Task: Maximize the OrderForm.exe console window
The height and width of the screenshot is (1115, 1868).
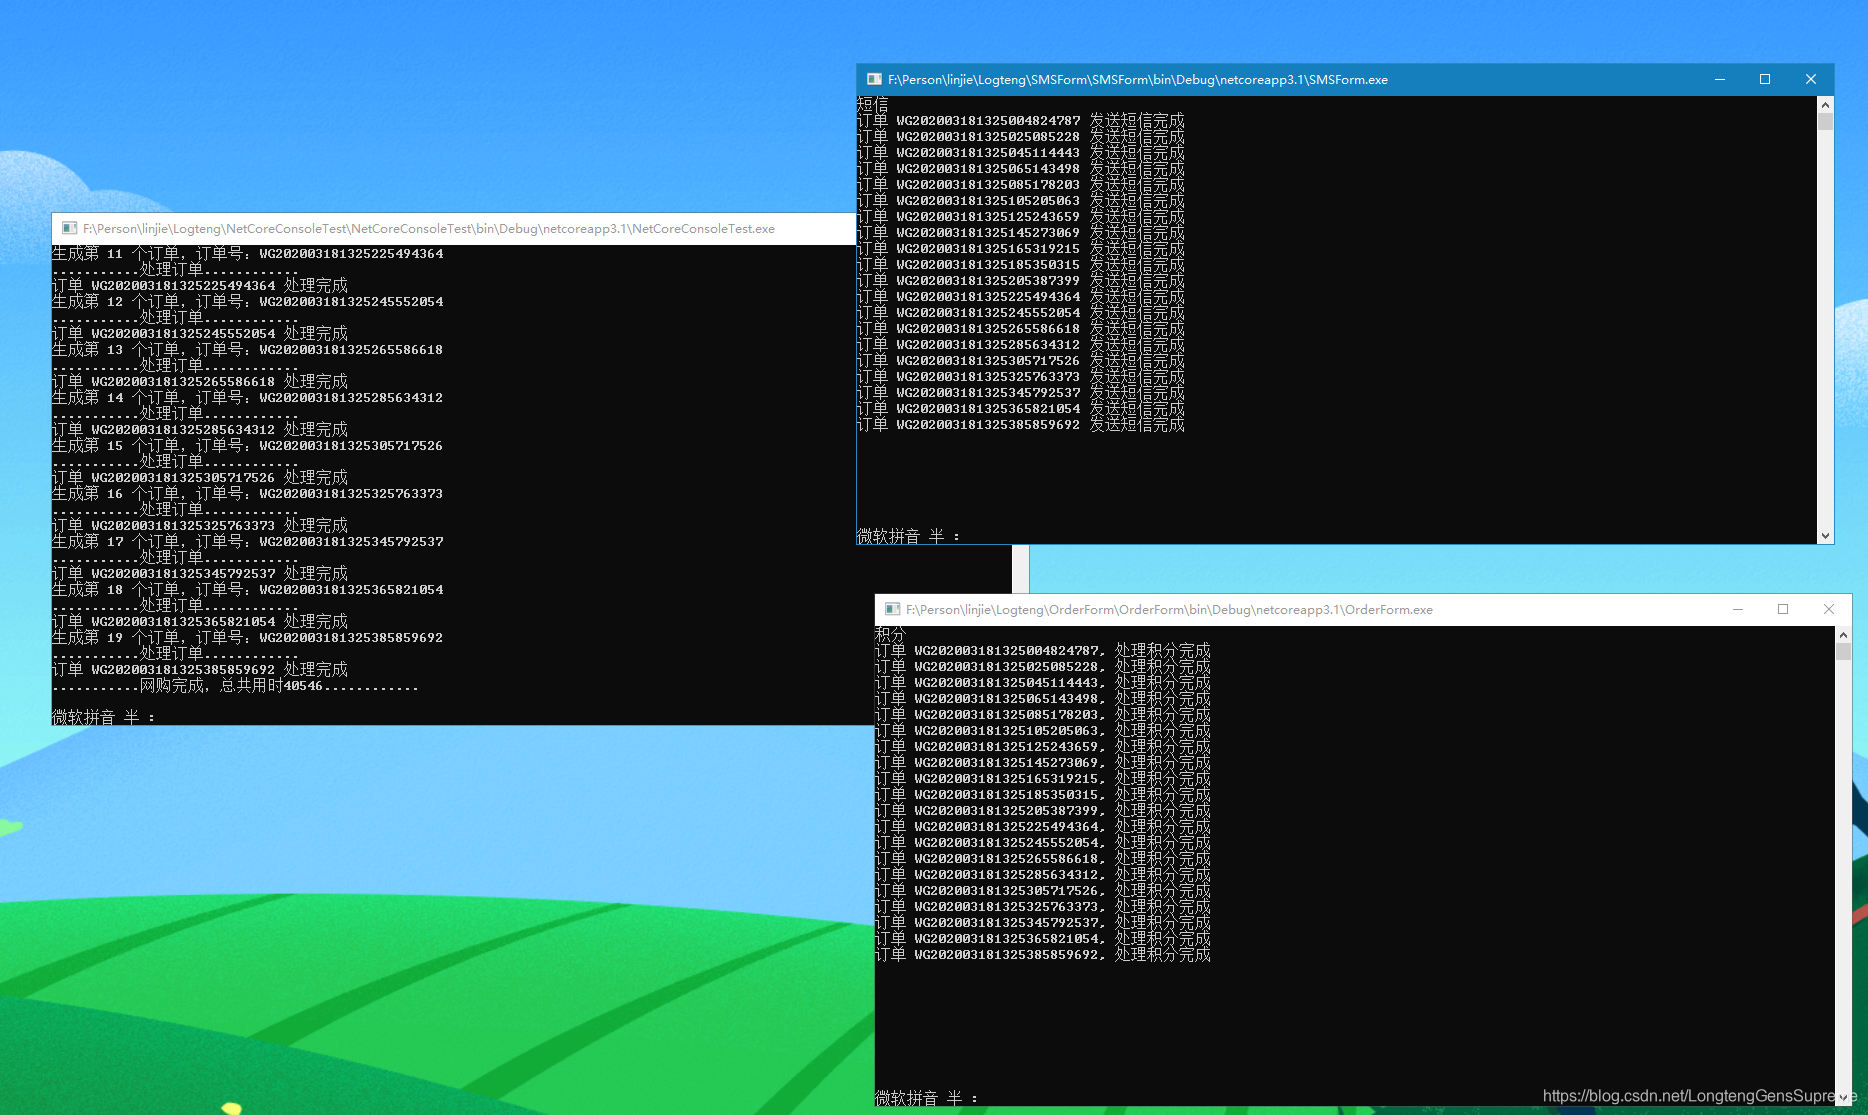Action: tap(1783, 609)
